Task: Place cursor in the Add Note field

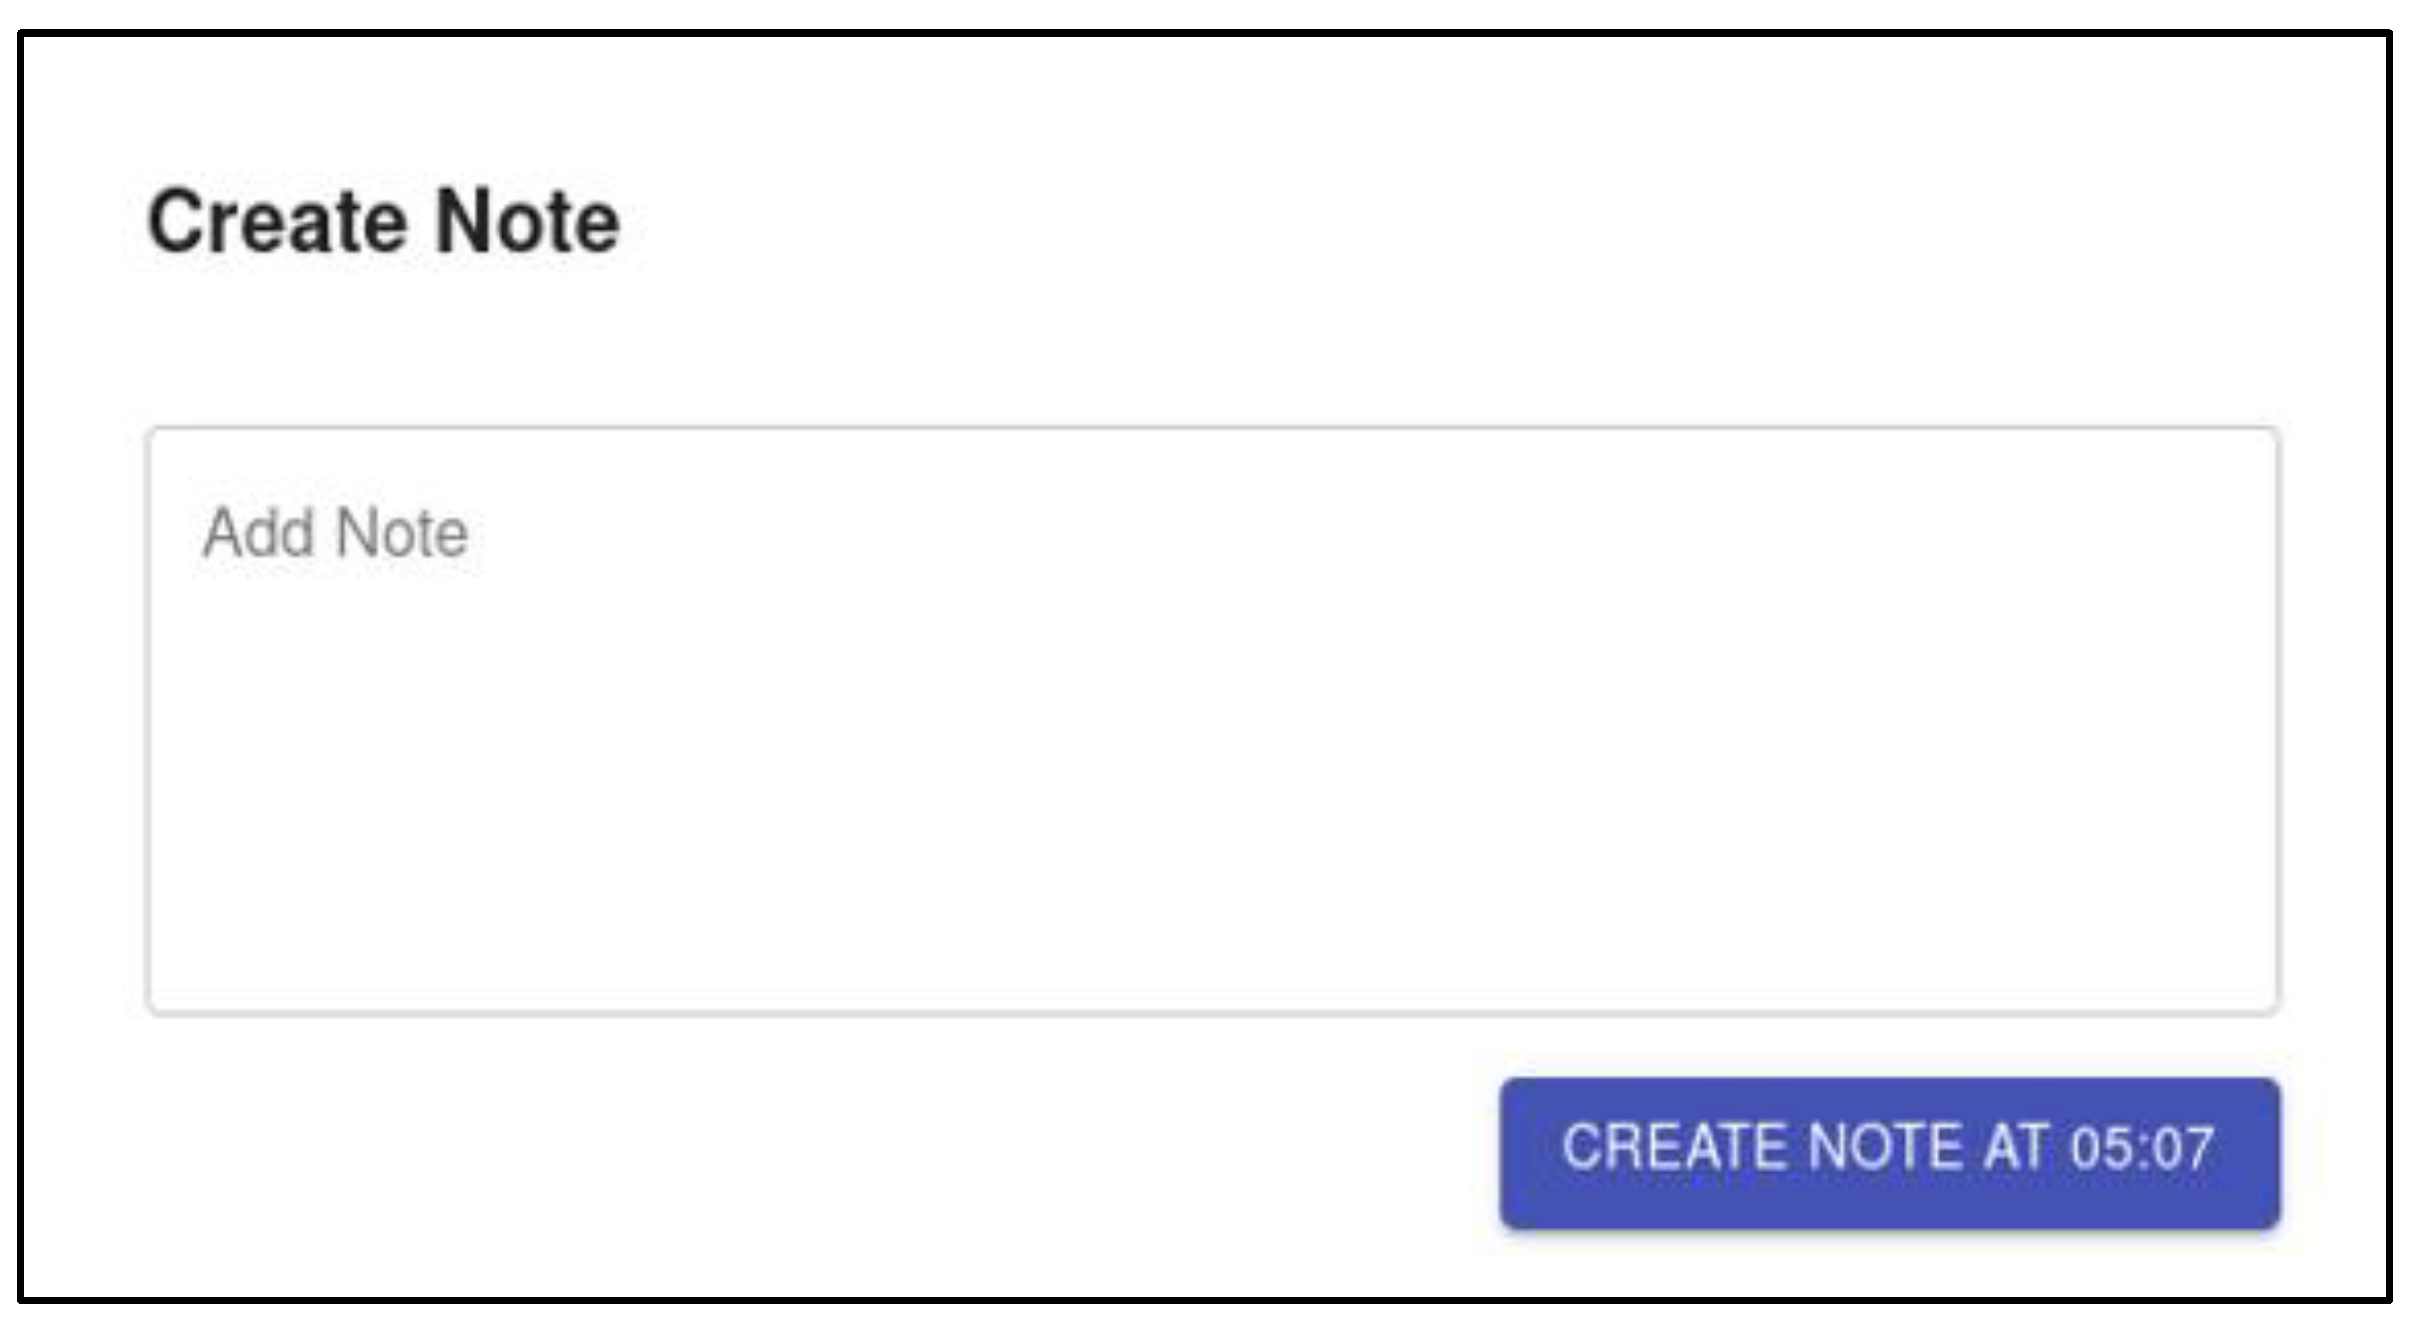Action: point(1213,721)
